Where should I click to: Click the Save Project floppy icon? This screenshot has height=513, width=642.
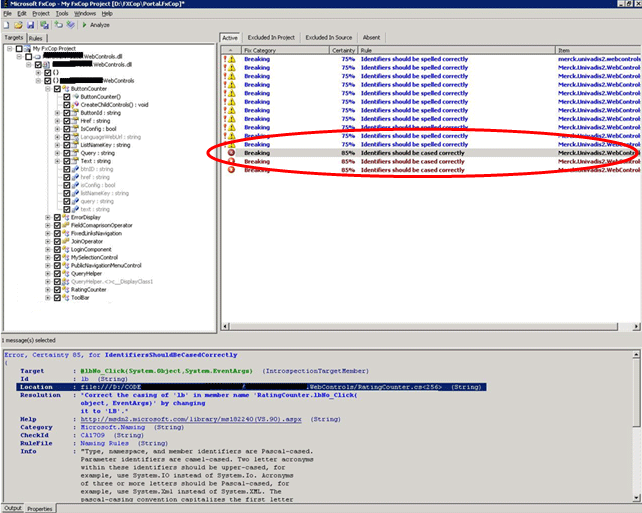coord(31,25)
